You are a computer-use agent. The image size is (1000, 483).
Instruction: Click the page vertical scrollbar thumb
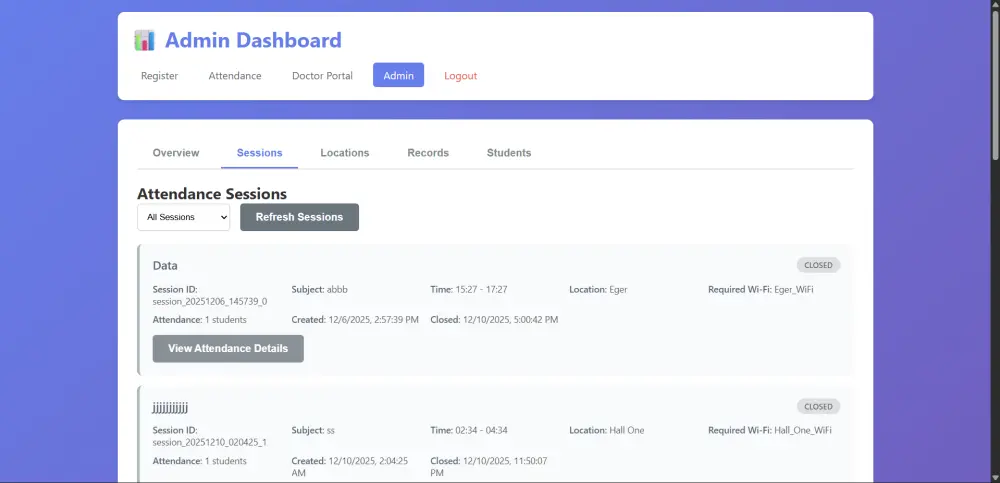996,83
